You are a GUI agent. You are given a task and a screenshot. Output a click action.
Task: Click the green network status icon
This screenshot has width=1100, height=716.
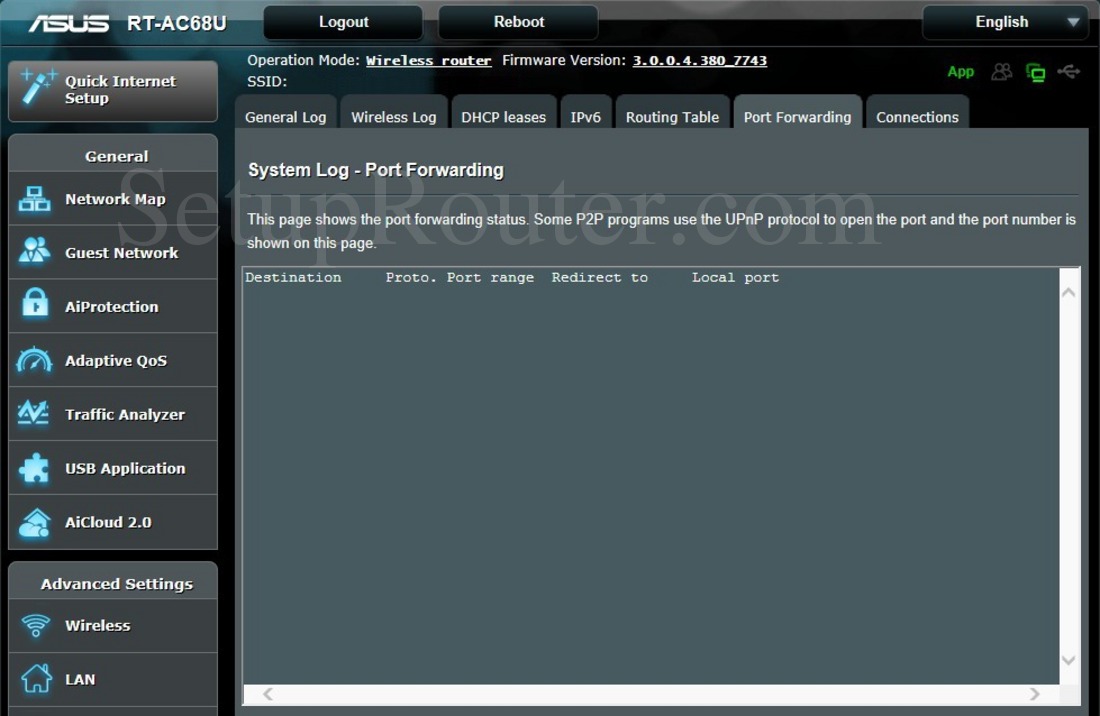tap(1035, 72)
